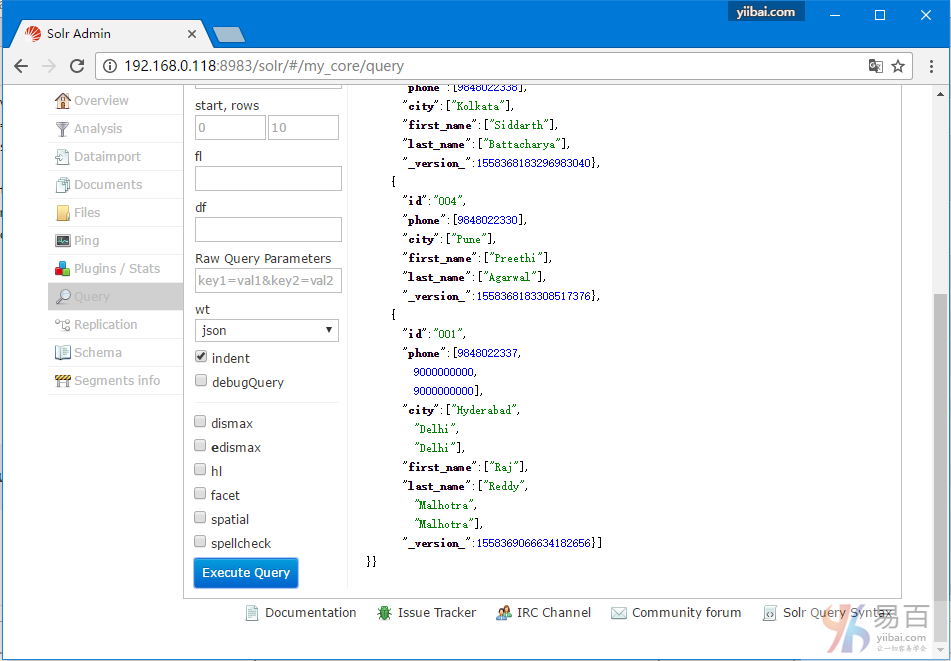Viewport: 951px width, 661px height.
Task: Click the "Hyderabad" city value
Action: click(x=485, y=410)
